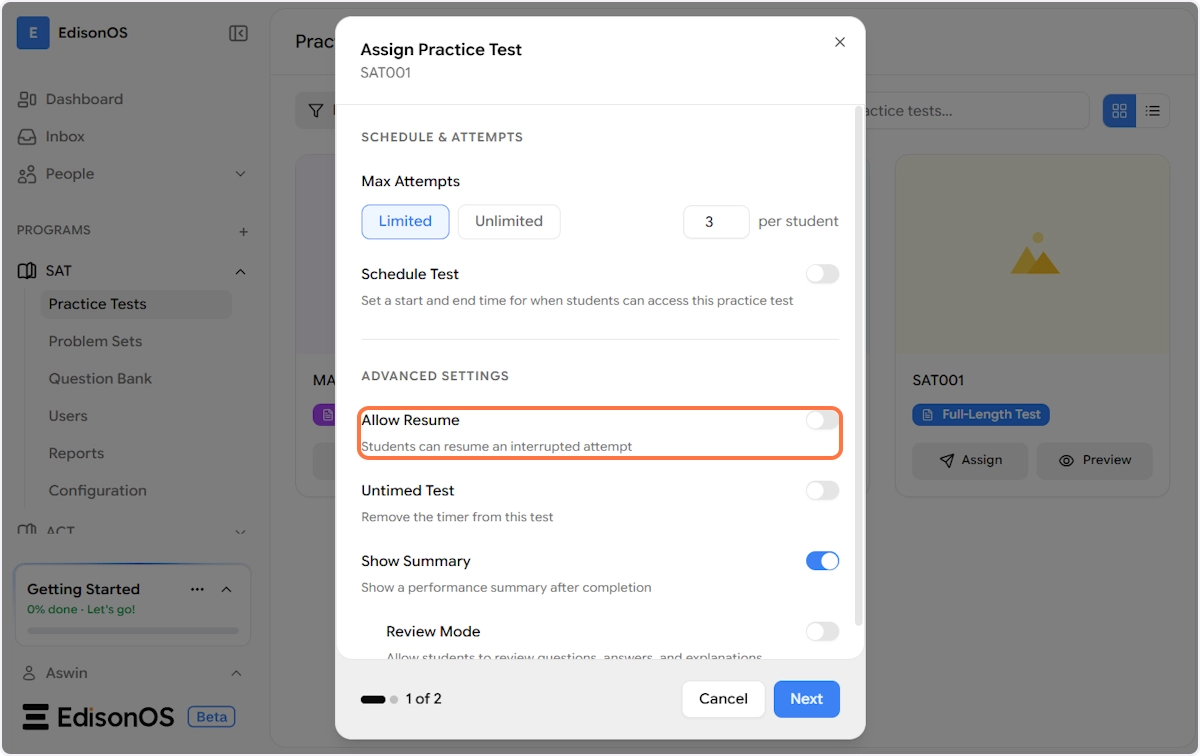The height and width of the screenshot is (756, 1200).
Task: Turn on the Untimed Test toggle
Action: point(822,491)
